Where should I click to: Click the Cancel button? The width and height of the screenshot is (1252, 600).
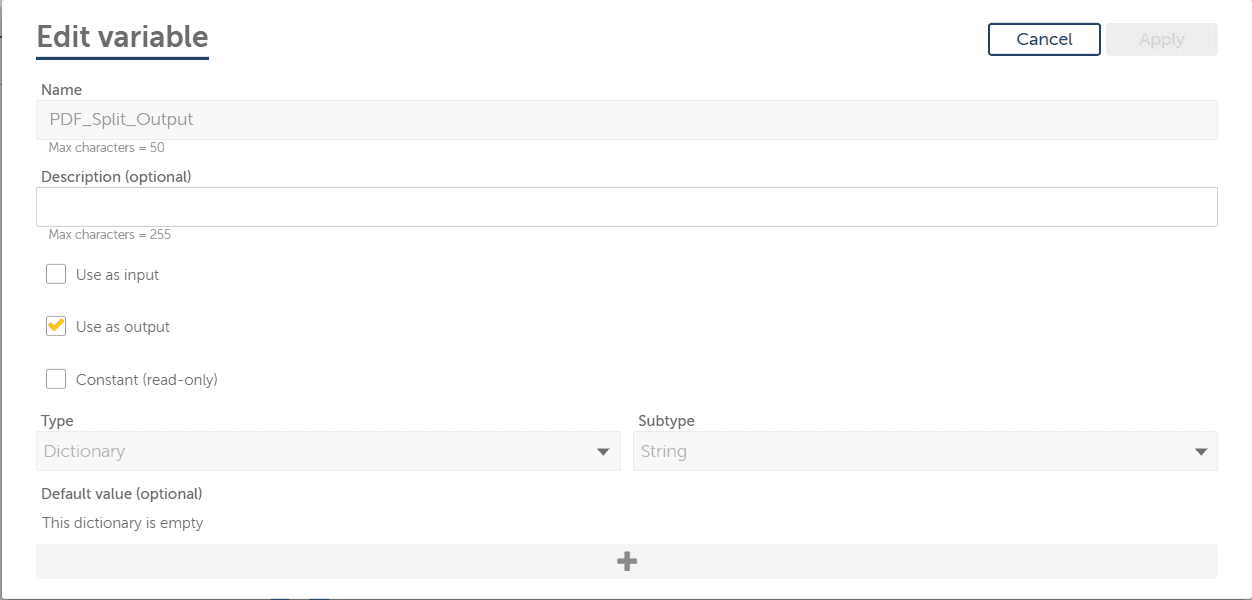point(1044,39)
